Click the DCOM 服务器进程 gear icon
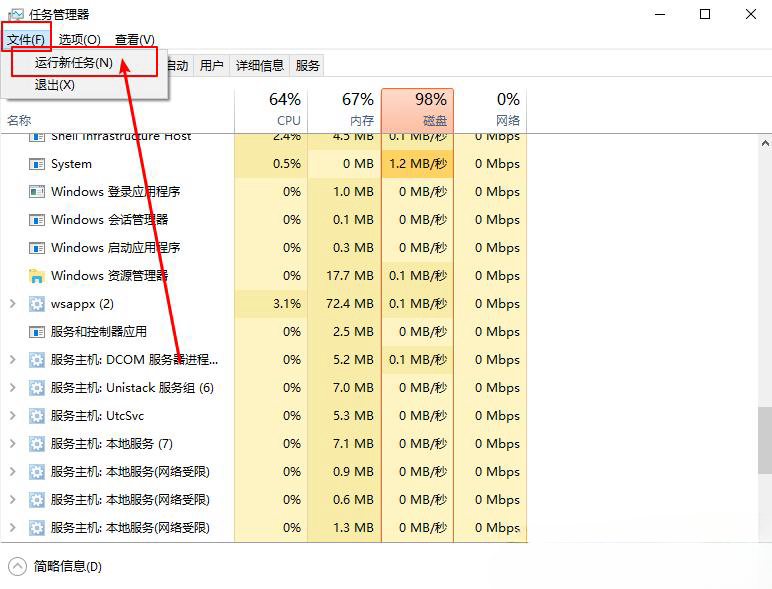 click(36, 360)
